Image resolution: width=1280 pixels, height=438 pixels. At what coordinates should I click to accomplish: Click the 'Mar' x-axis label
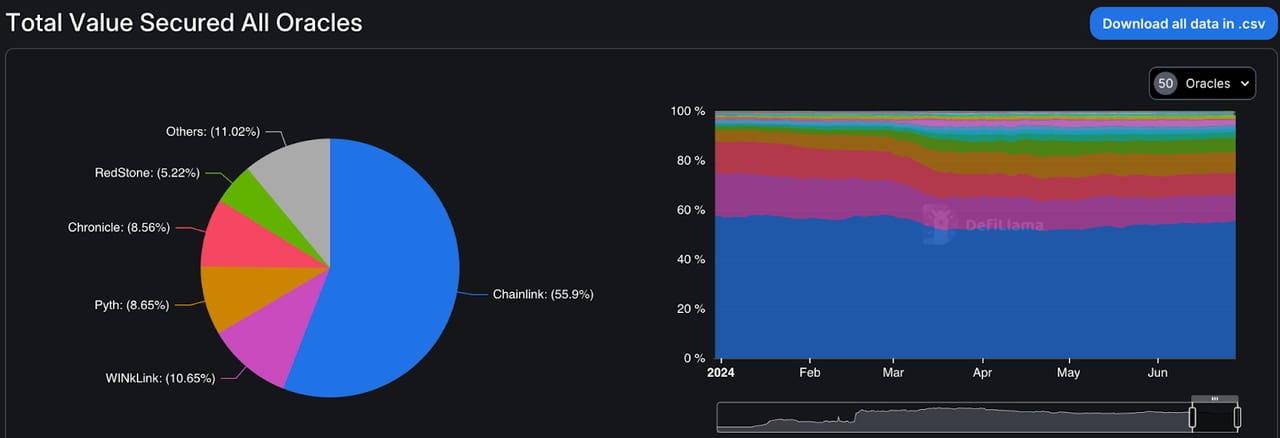(893, 373)
